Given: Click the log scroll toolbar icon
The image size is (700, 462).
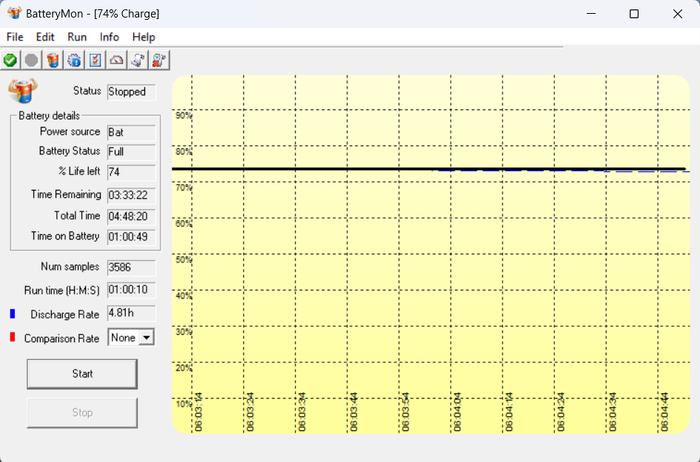Looking at the screenshot, I should 138,60.
